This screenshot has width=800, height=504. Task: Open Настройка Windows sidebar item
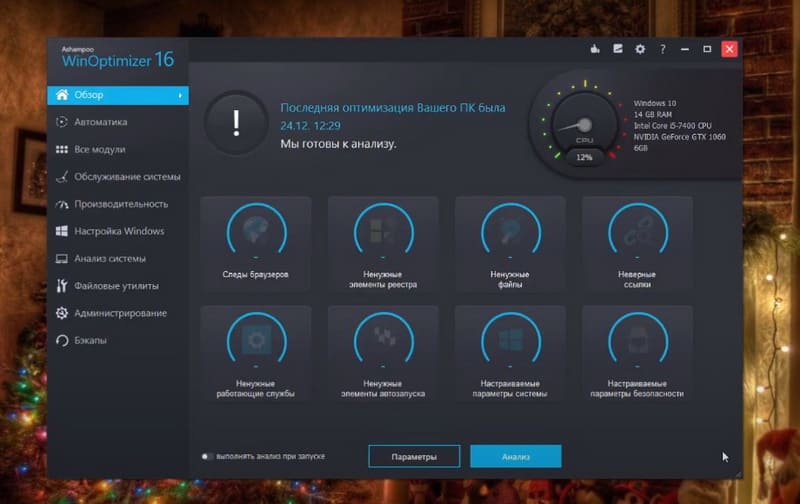coord(119,231)
